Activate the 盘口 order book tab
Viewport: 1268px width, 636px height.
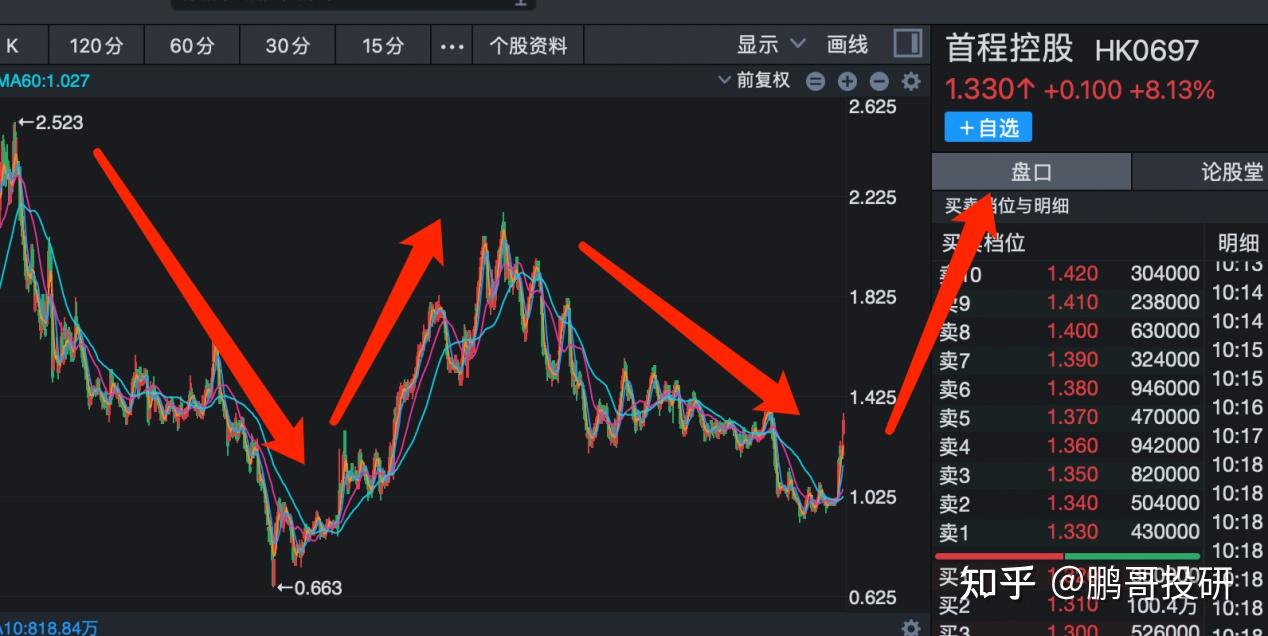pyautogui.click(x=1029, y=171)
